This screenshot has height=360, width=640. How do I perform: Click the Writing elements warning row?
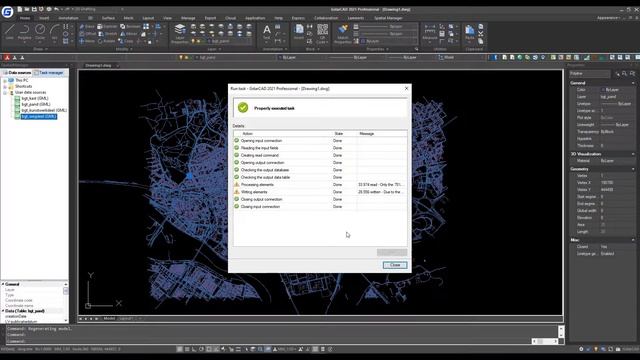(320, 192)
